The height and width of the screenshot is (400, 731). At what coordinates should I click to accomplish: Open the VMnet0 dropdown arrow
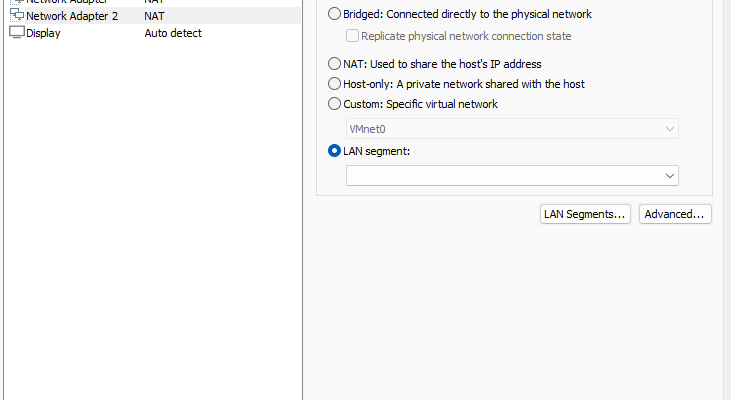(x=669, y=129)
